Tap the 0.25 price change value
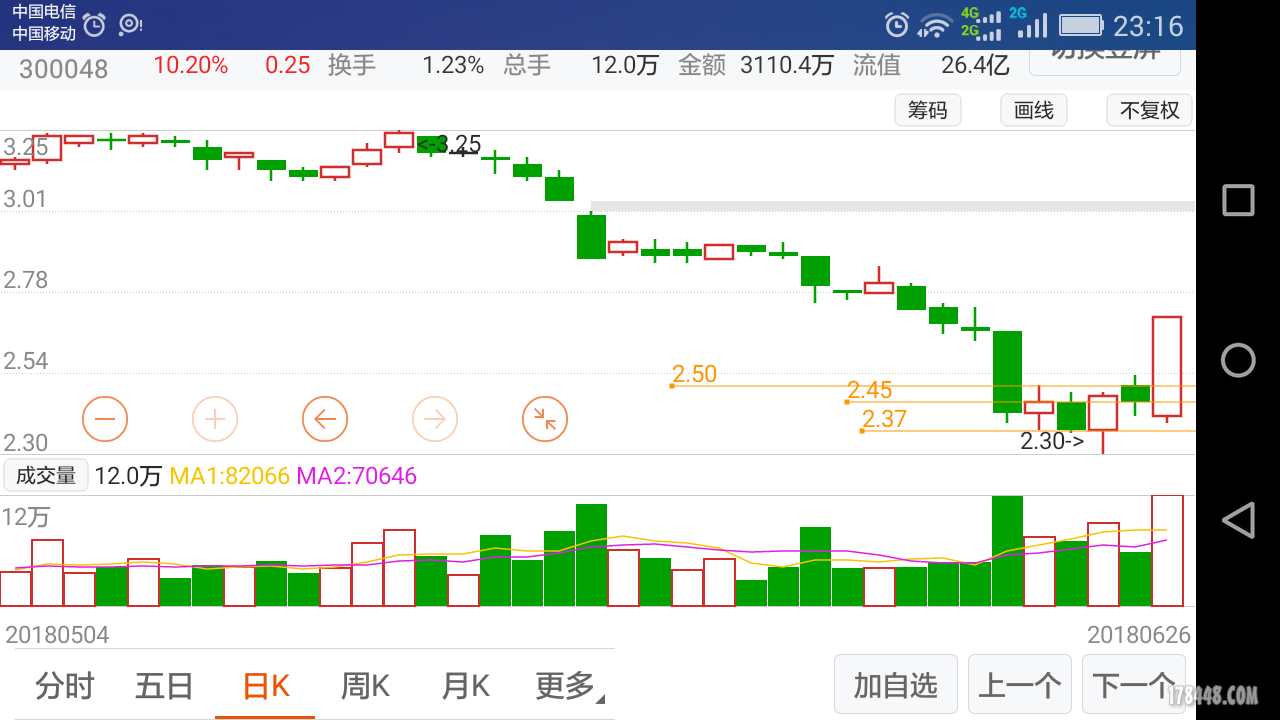 pos(288,66)
